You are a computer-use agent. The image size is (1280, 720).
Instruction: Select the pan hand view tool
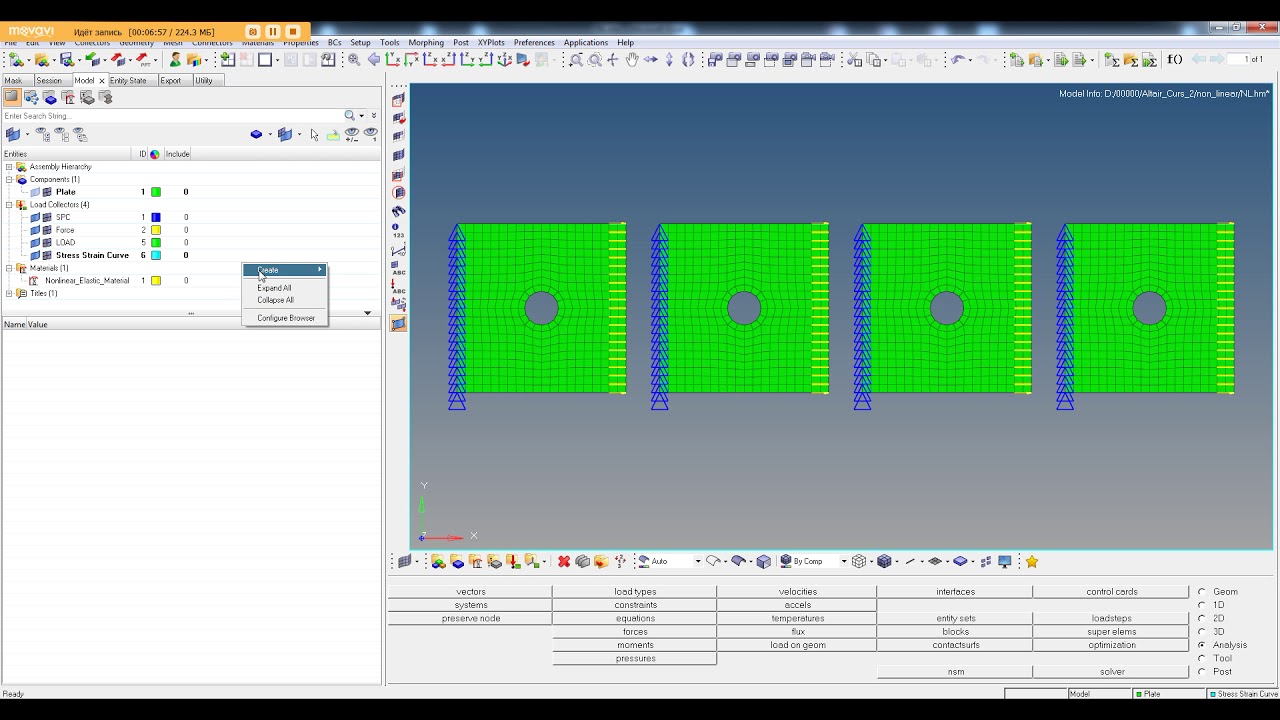[632, 60]
